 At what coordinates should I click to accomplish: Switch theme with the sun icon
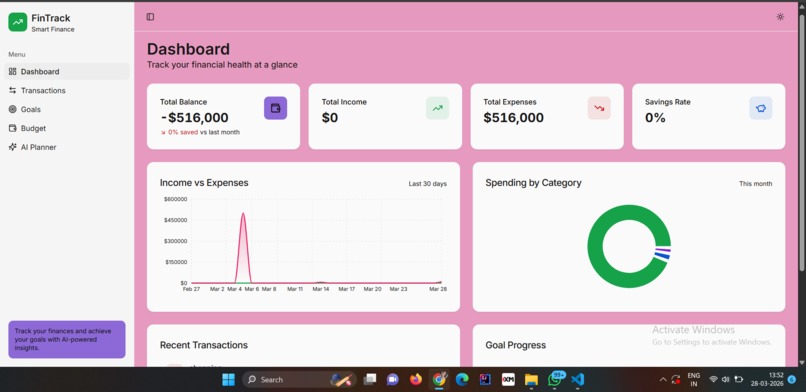pyautogui.click(x=780, y=17)
